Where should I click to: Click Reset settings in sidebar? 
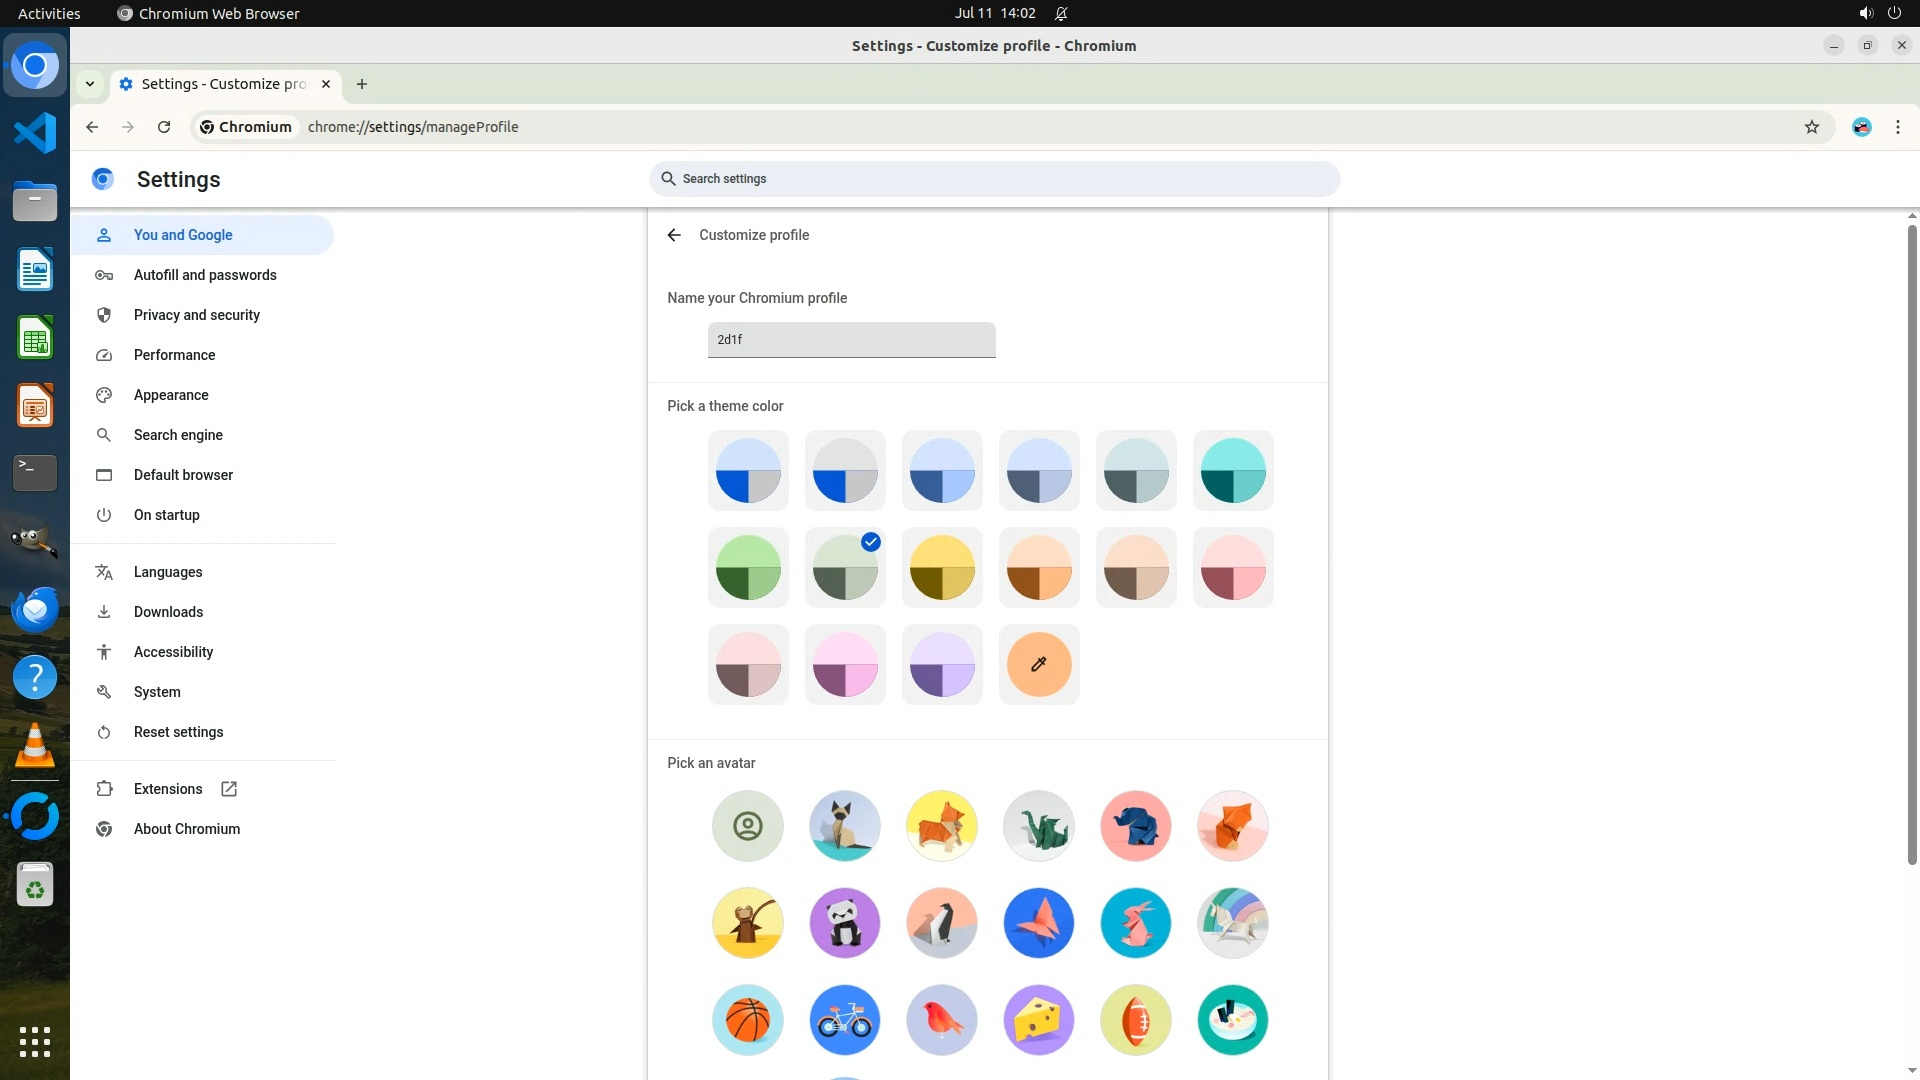[178, 732]
